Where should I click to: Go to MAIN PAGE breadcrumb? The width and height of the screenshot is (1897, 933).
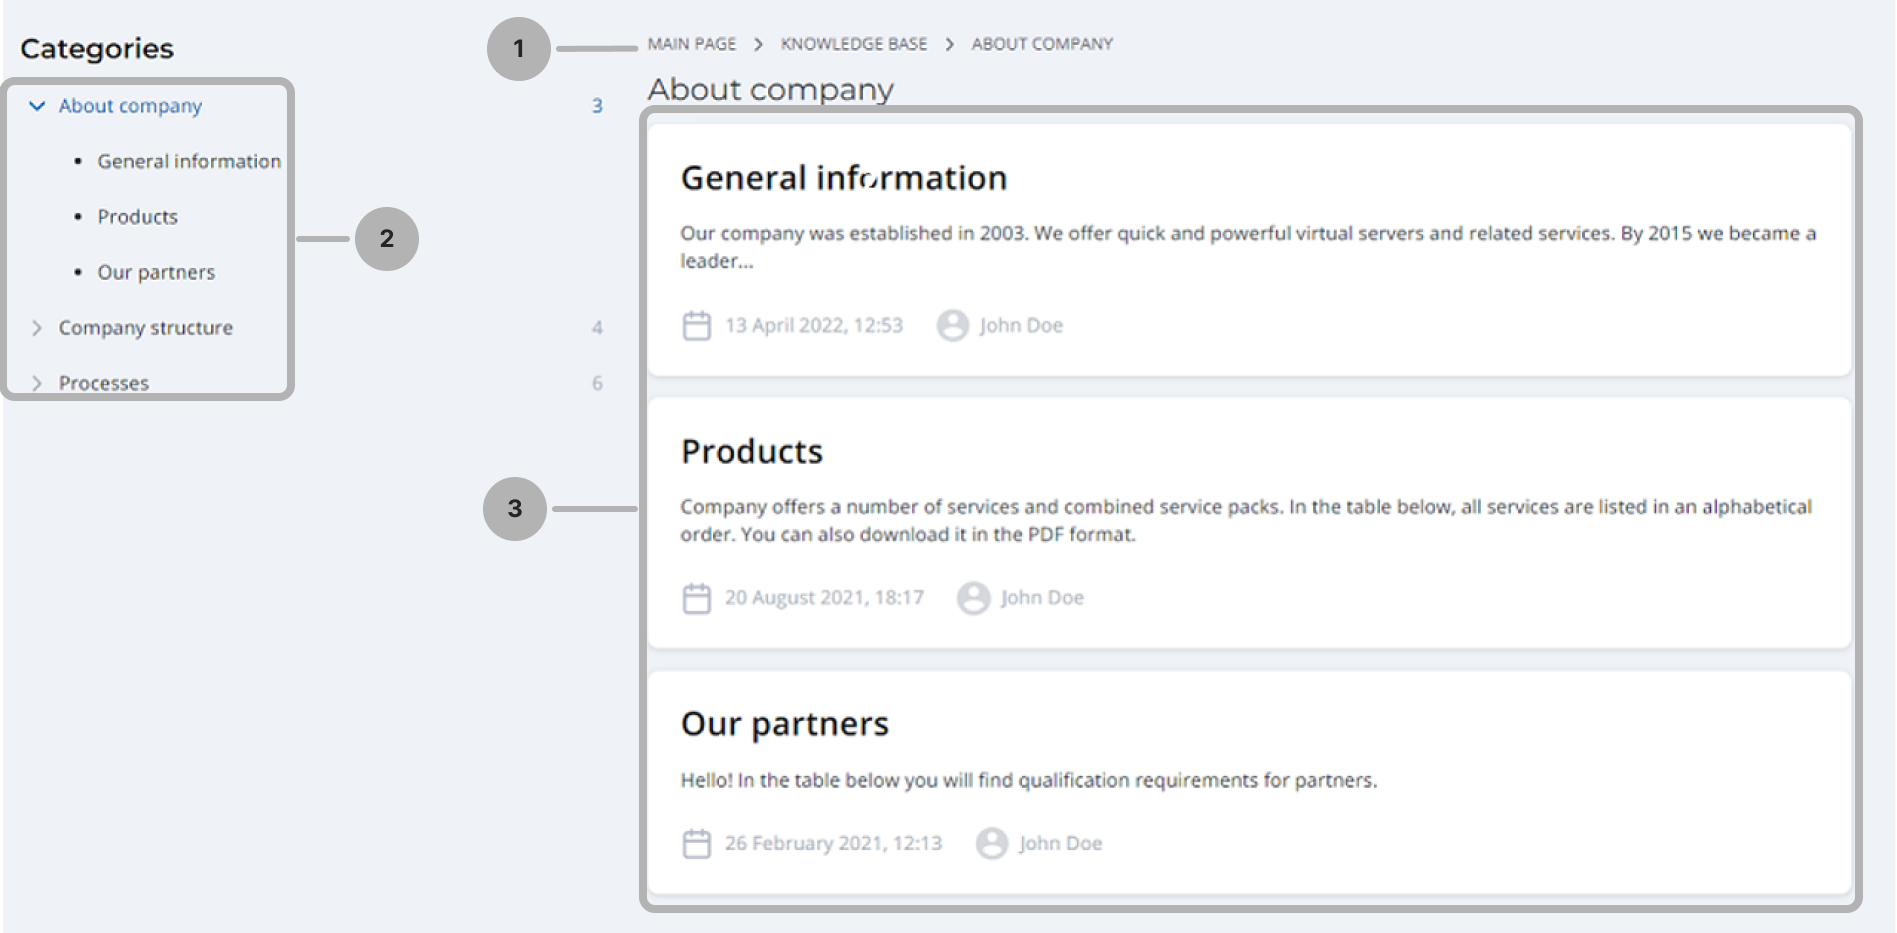point(691,44)
